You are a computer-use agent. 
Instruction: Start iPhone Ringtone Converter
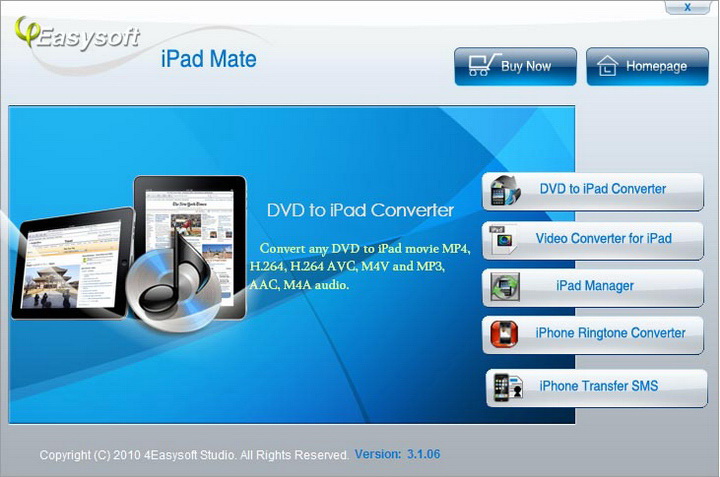pos(592,335)
